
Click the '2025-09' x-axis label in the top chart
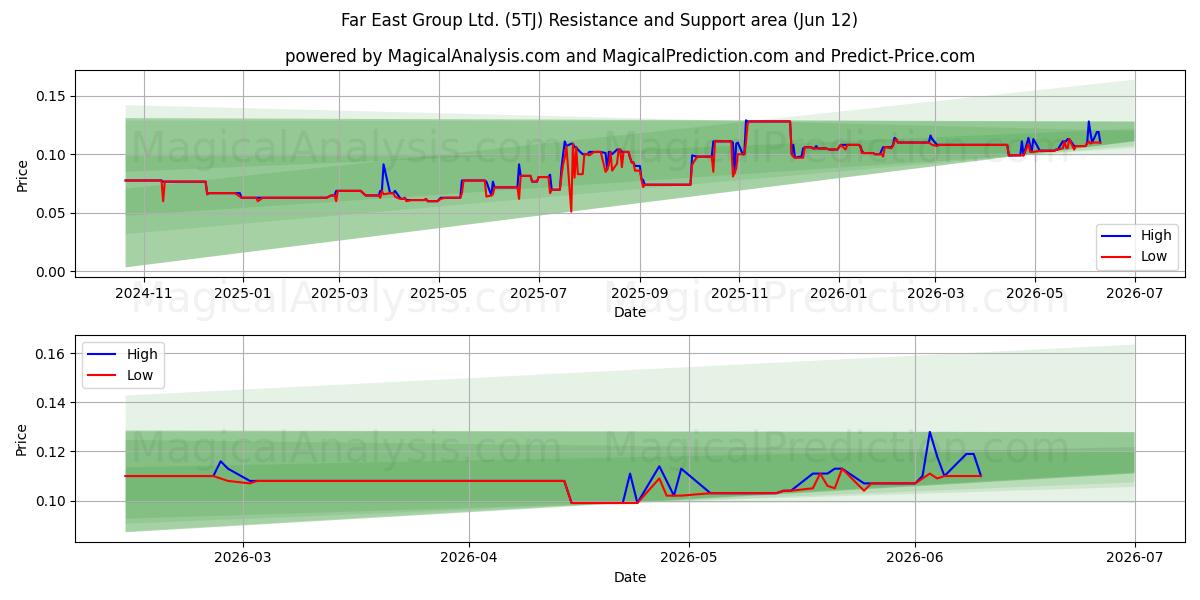pos(639,293)
